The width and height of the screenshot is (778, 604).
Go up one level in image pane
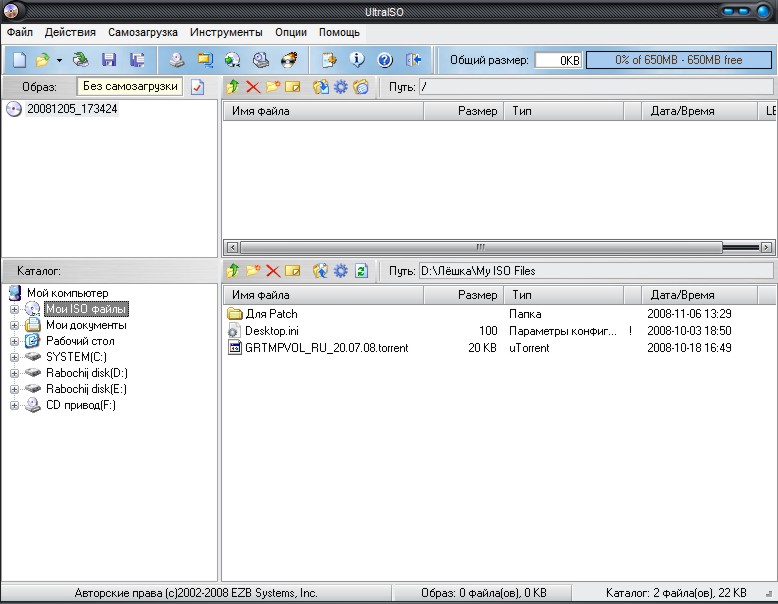click(x=232, y=87)
